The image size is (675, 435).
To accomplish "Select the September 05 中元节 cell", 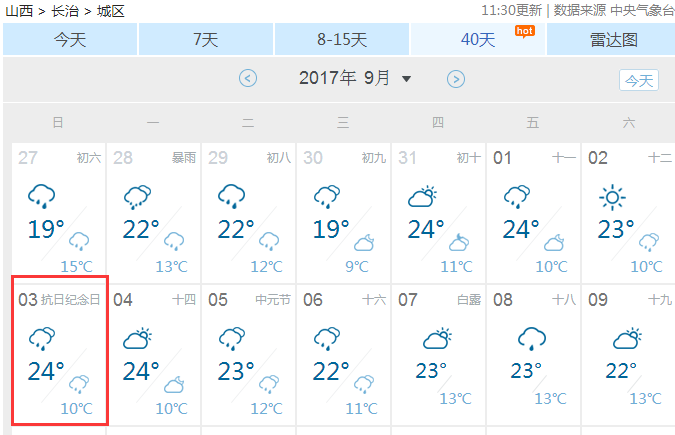I will (248, 355).
